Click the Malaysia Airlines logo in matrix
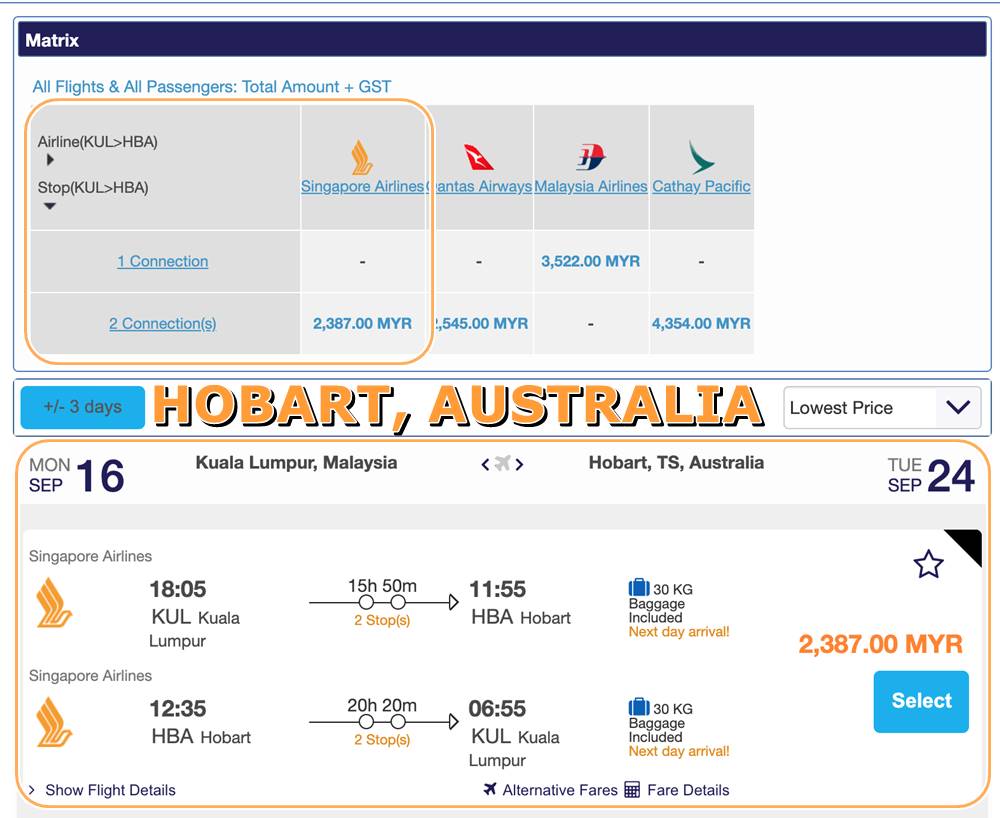Image resolution: width=1000 pixels, height=818 pixels. 591,157
